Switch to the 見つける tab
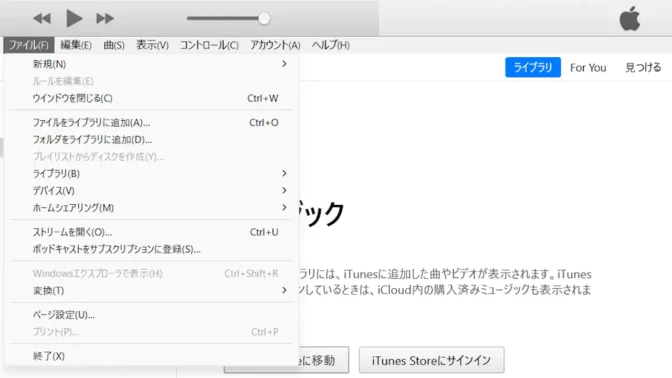 pyautogui.click(x=643, y=68)
